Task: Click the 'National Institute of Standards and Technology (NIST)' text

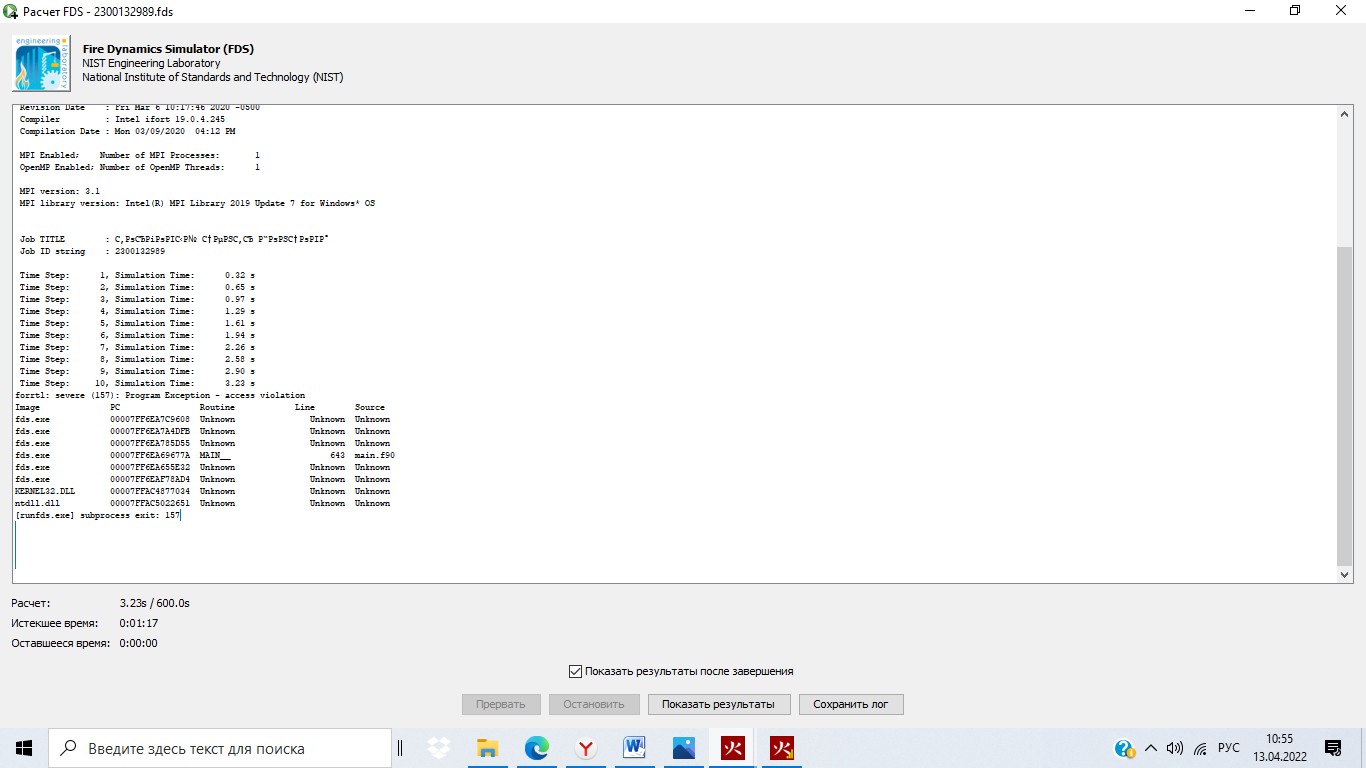Action: pyautogui.click(x=213, y=77)
